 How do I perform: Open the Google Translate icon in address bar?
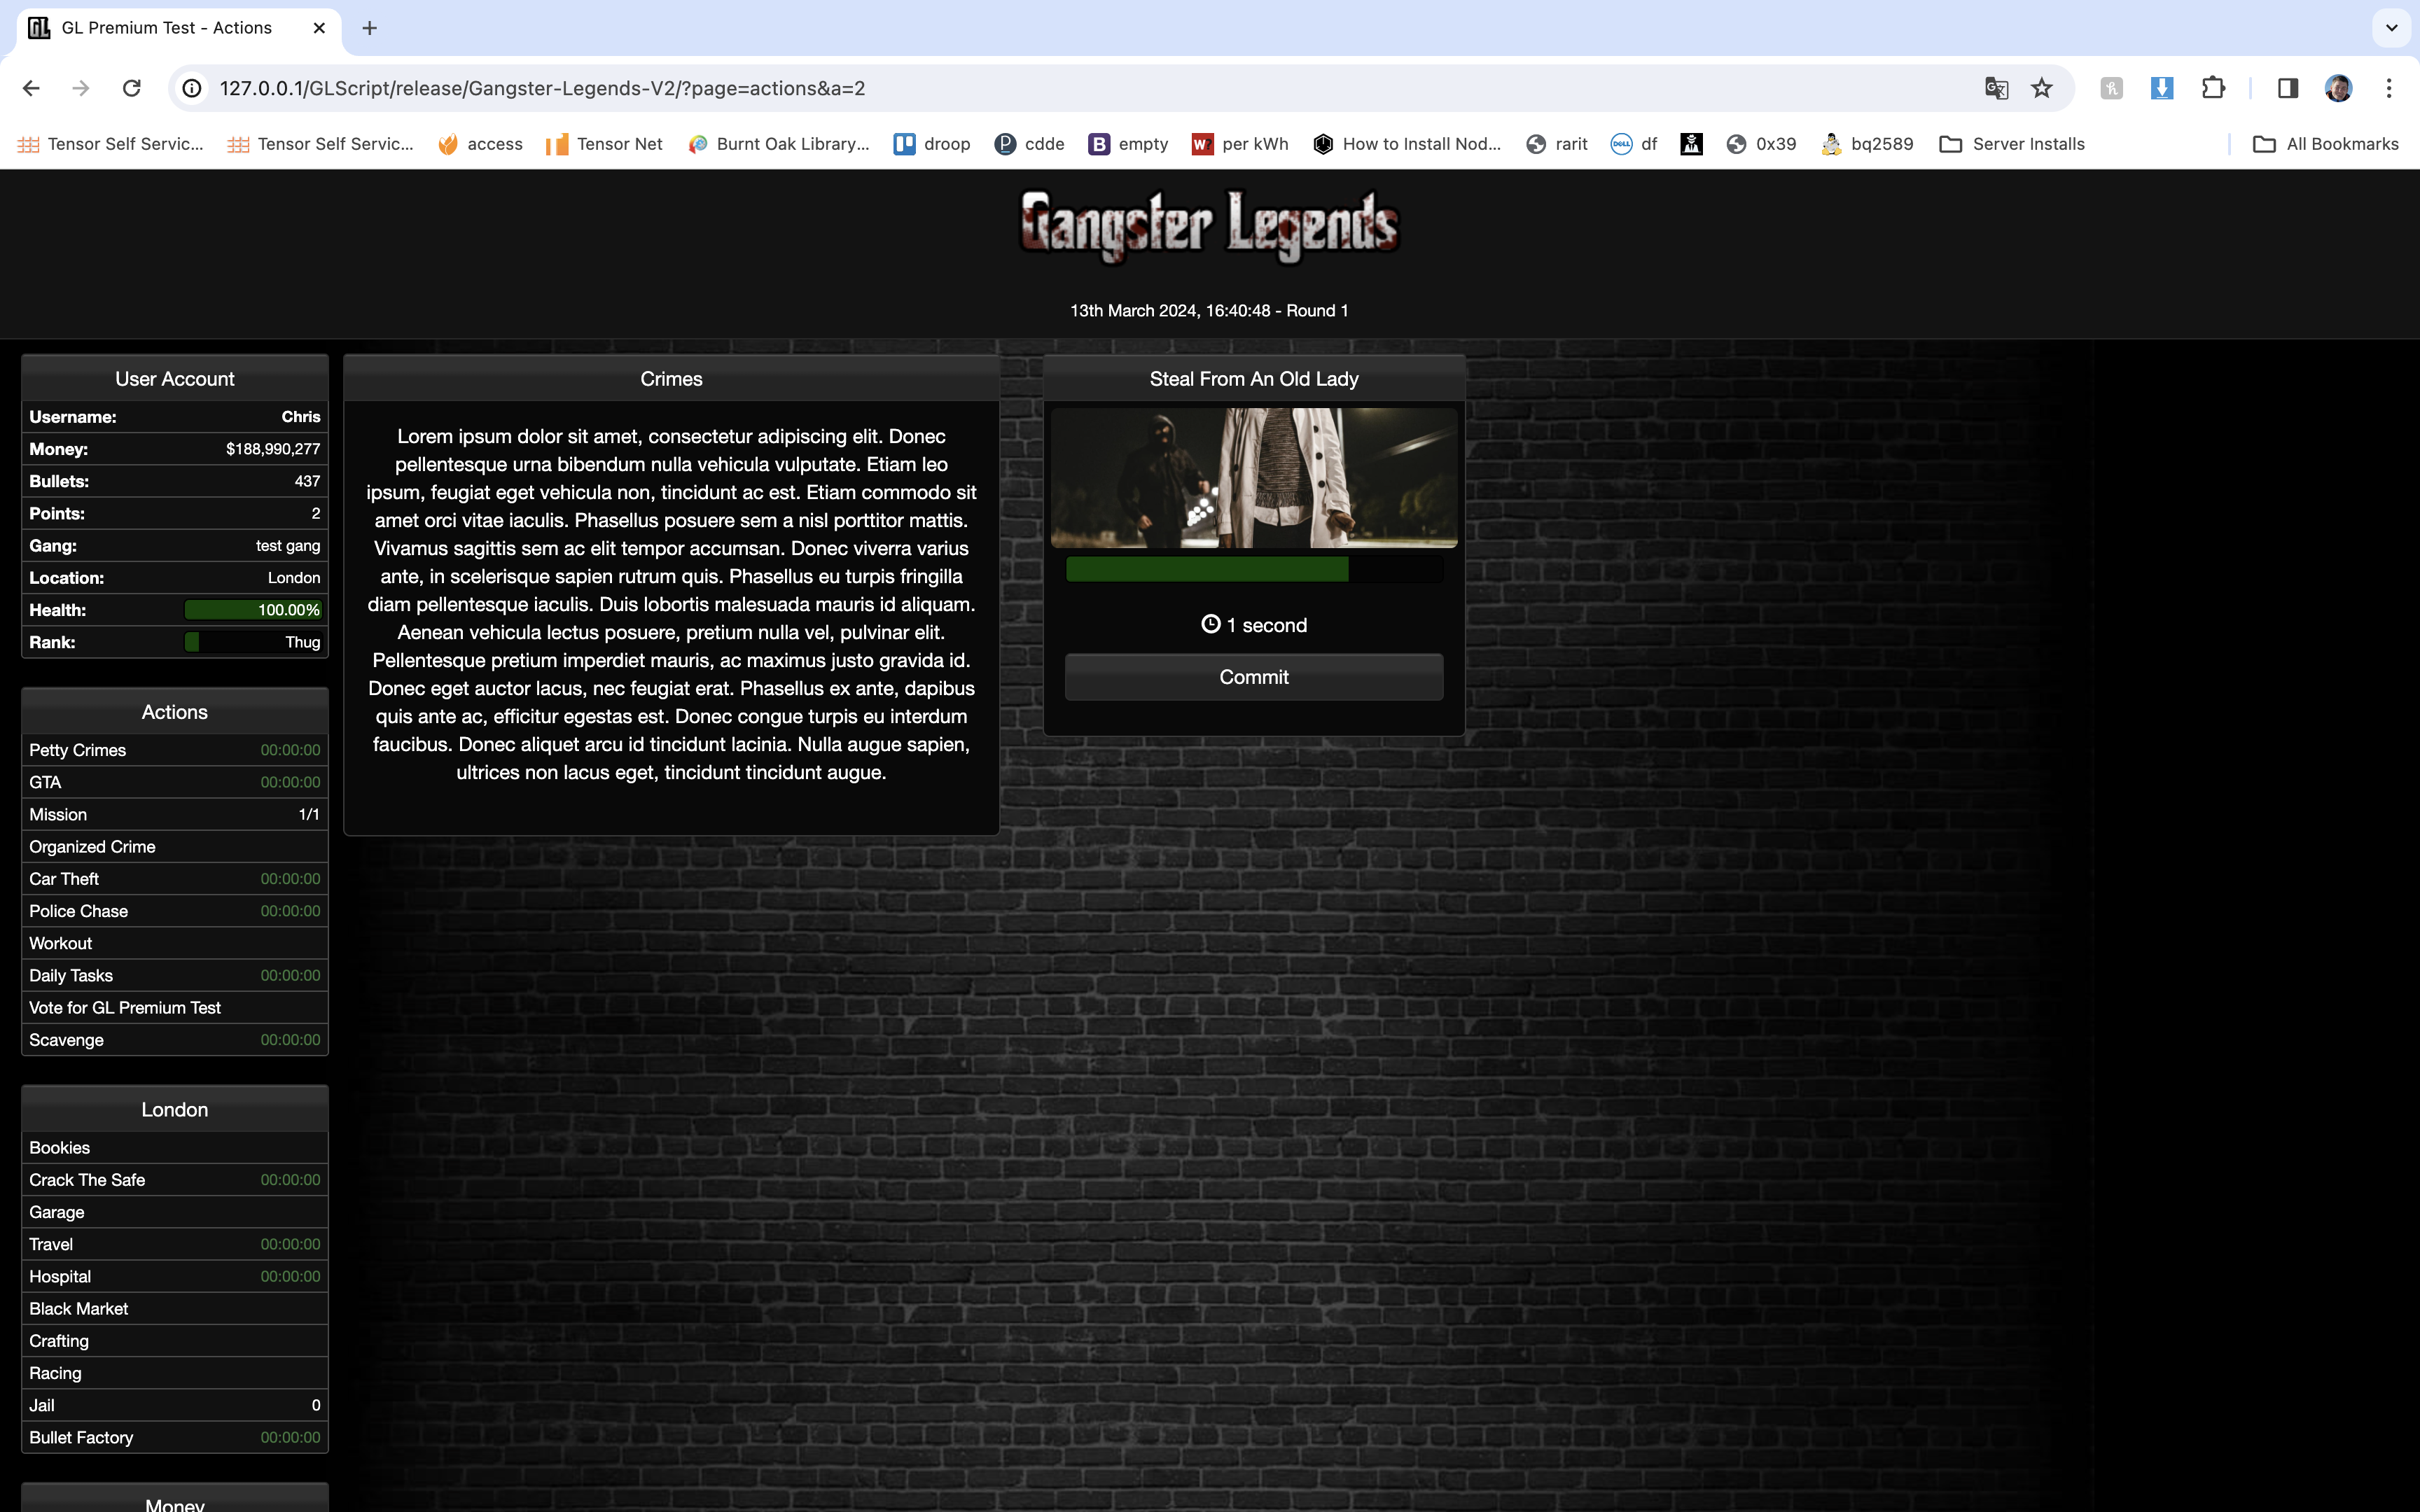[x=1996, y=88]
